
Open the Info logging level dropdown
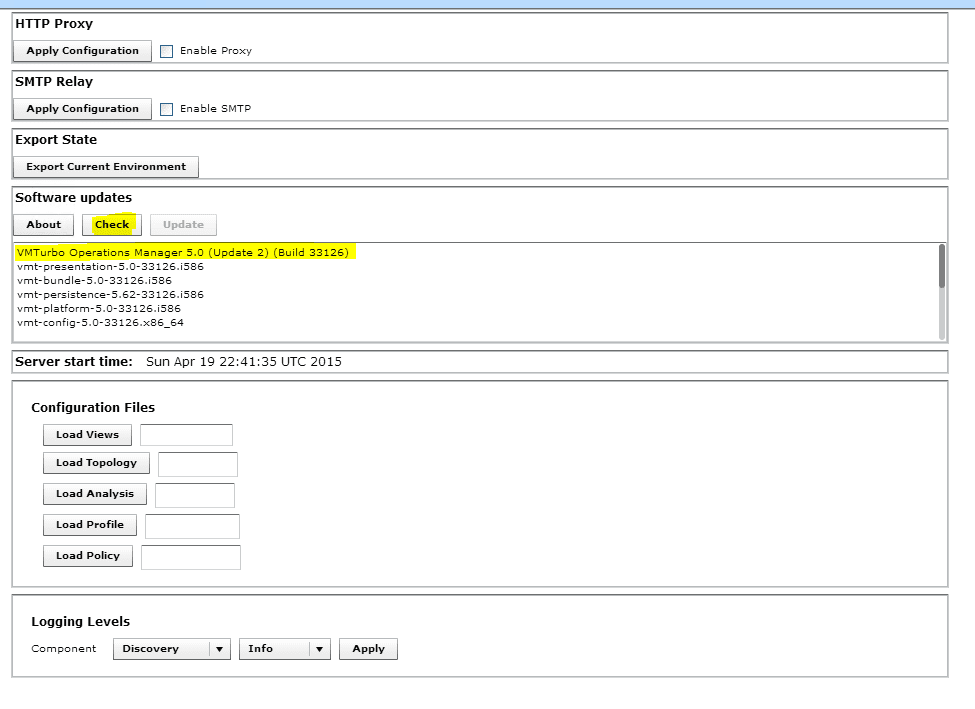coord(285,649)
